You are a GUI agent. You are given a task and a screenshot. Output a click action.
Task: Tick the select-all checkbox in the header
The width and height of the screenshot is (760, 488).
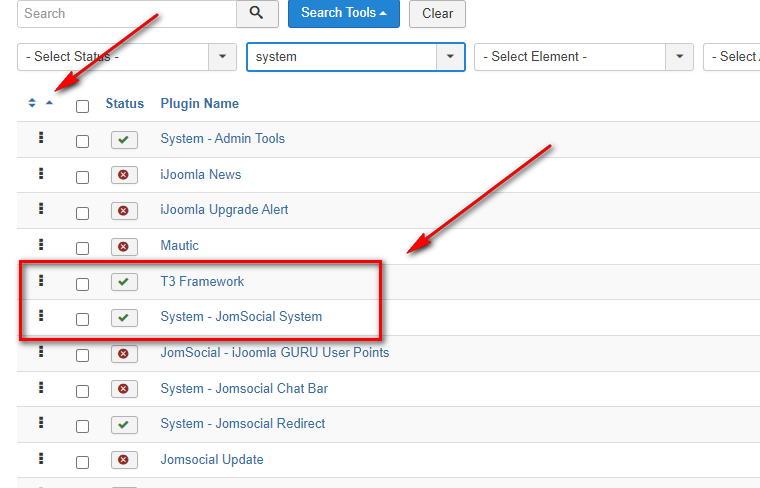(x=82, y=106)
